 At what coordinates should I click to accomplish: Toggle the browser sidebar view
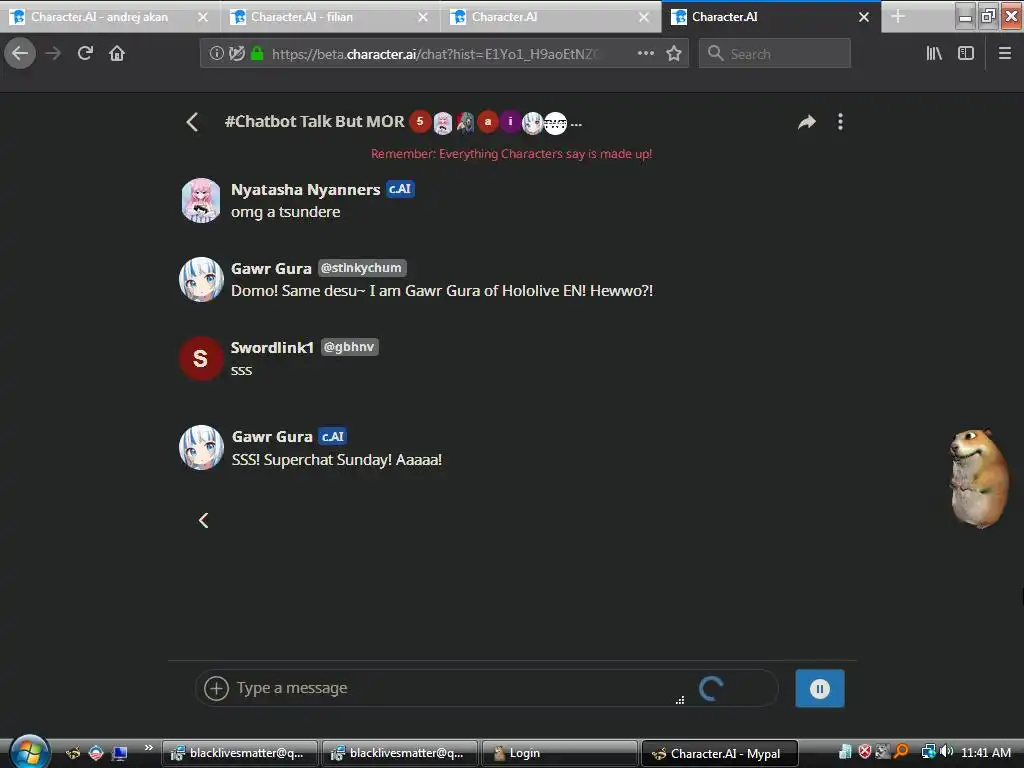pos(966,54)
